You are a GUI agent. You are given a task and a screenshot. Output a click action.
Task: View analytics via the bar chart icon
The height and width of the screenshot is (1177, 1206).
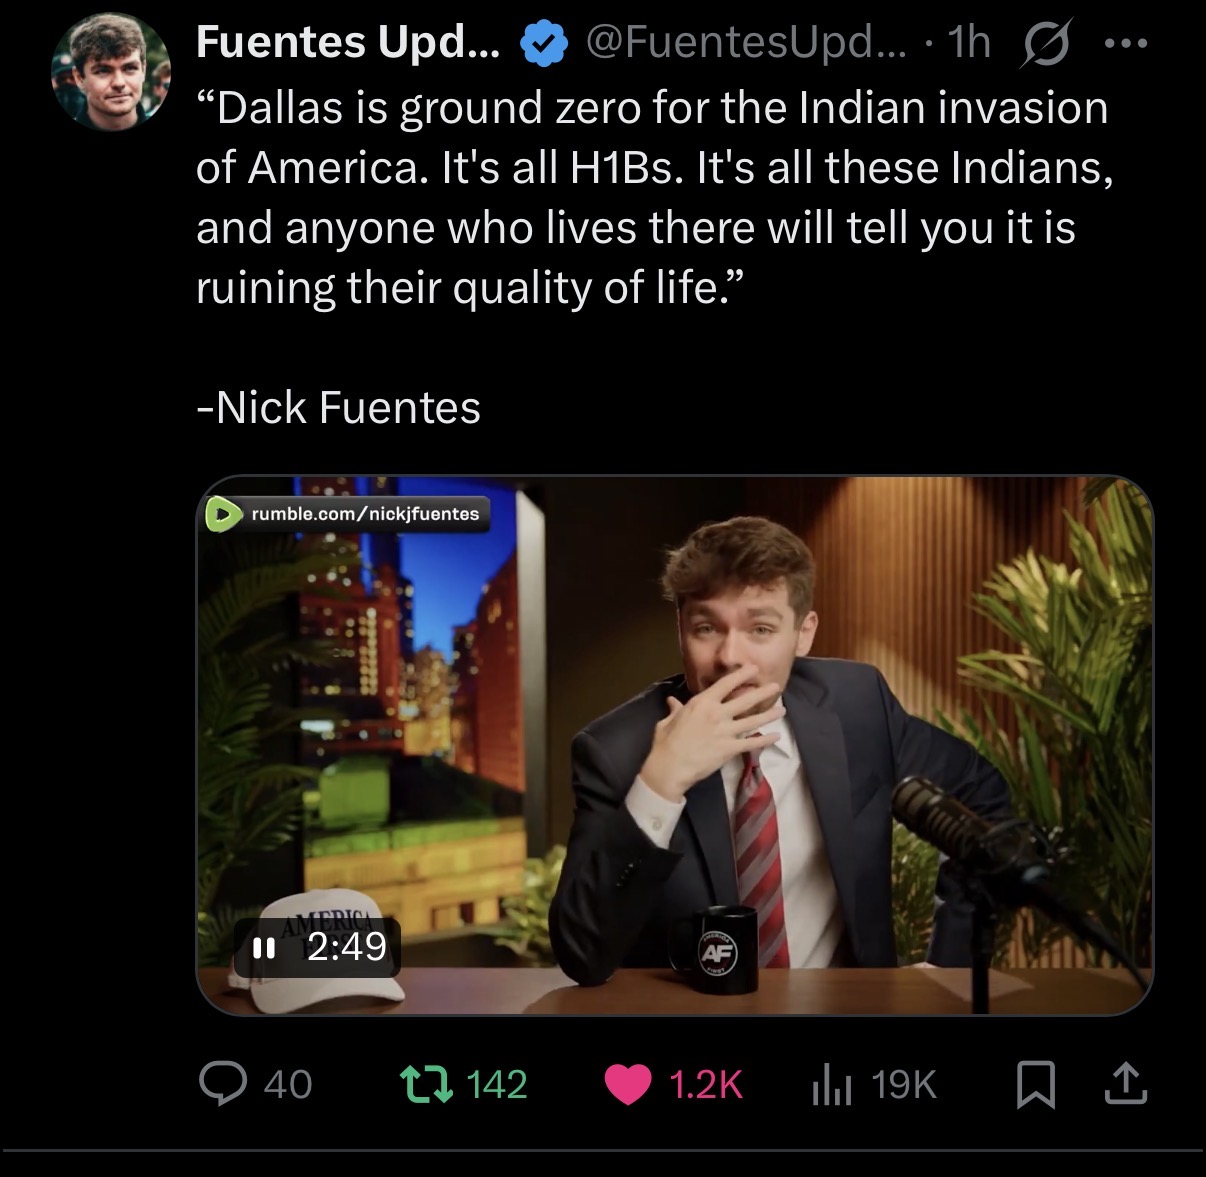(x=832, y=1085)
